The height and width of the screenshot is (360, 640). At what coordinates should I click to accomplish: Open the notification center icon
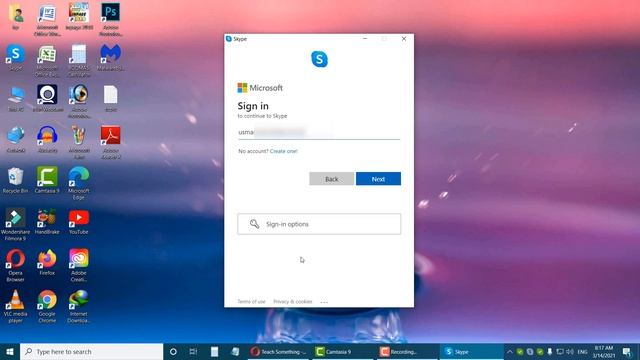click(627, 351)
